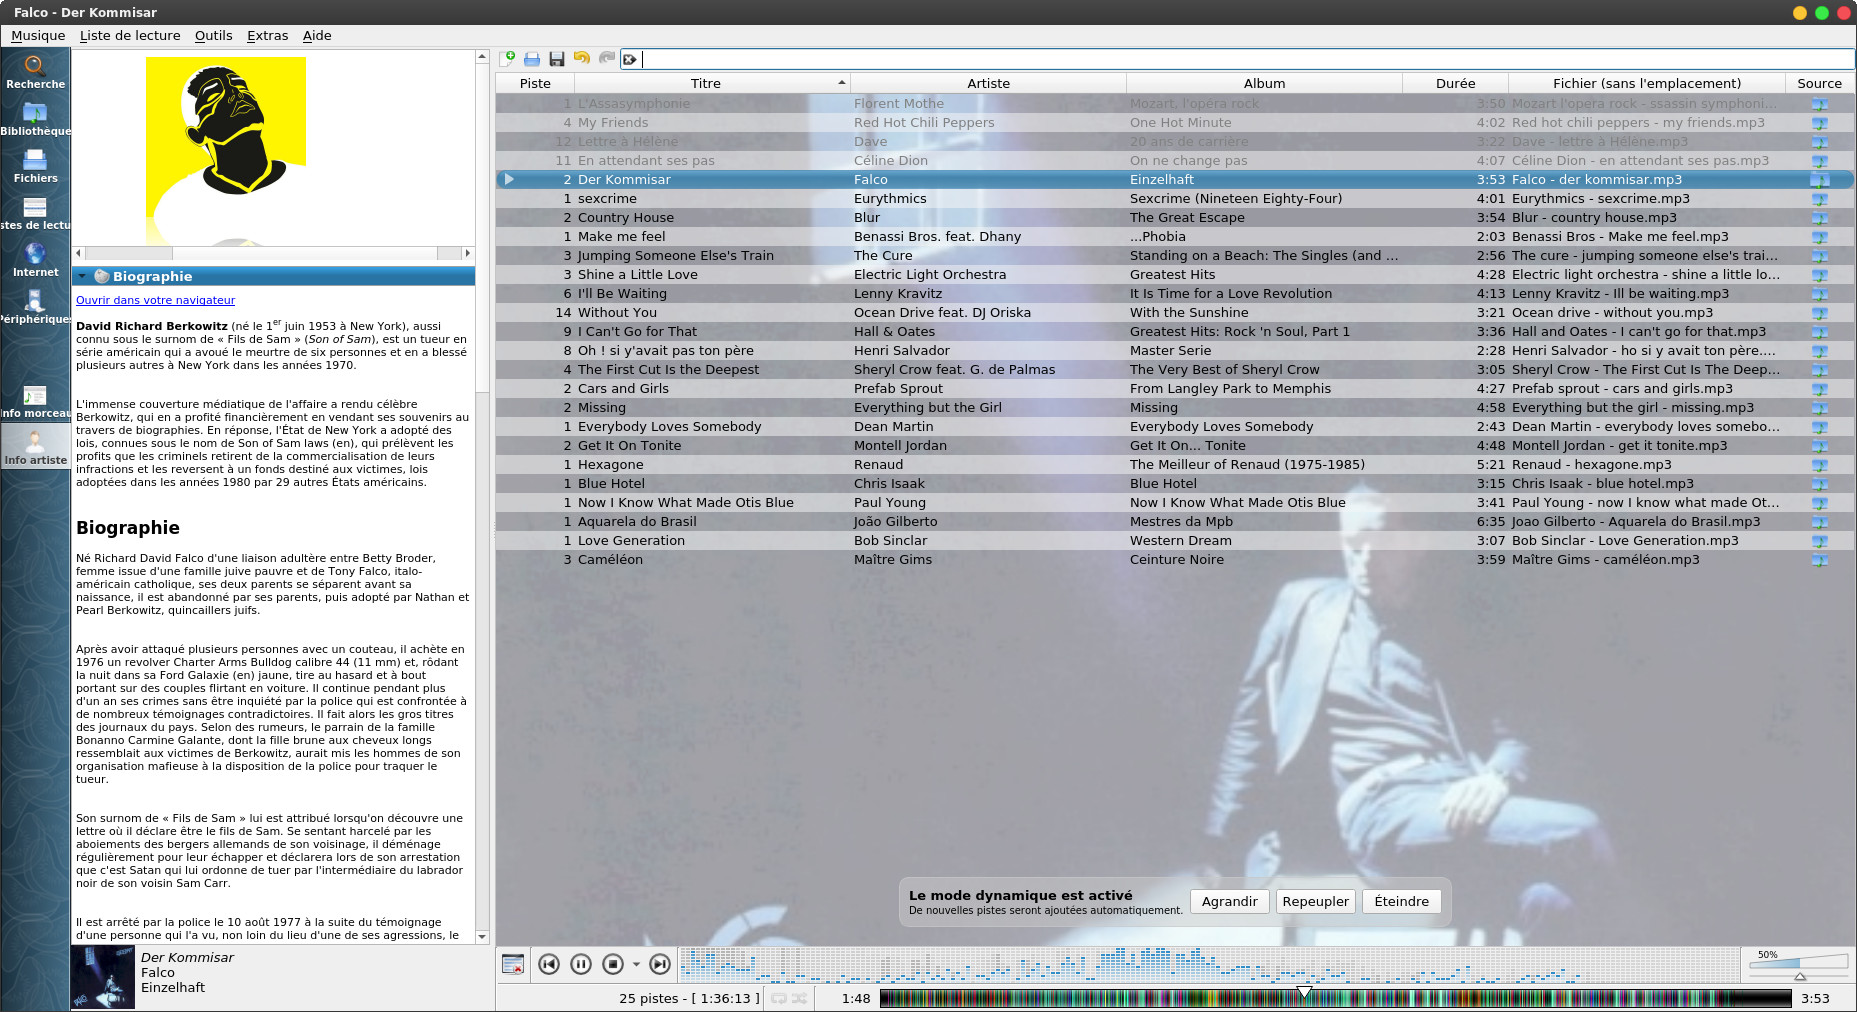Image resolution: width=1857 pixels, height=1012 pixels.
Task: Click the save playlist floppy icon
Action: coord(557,59)
